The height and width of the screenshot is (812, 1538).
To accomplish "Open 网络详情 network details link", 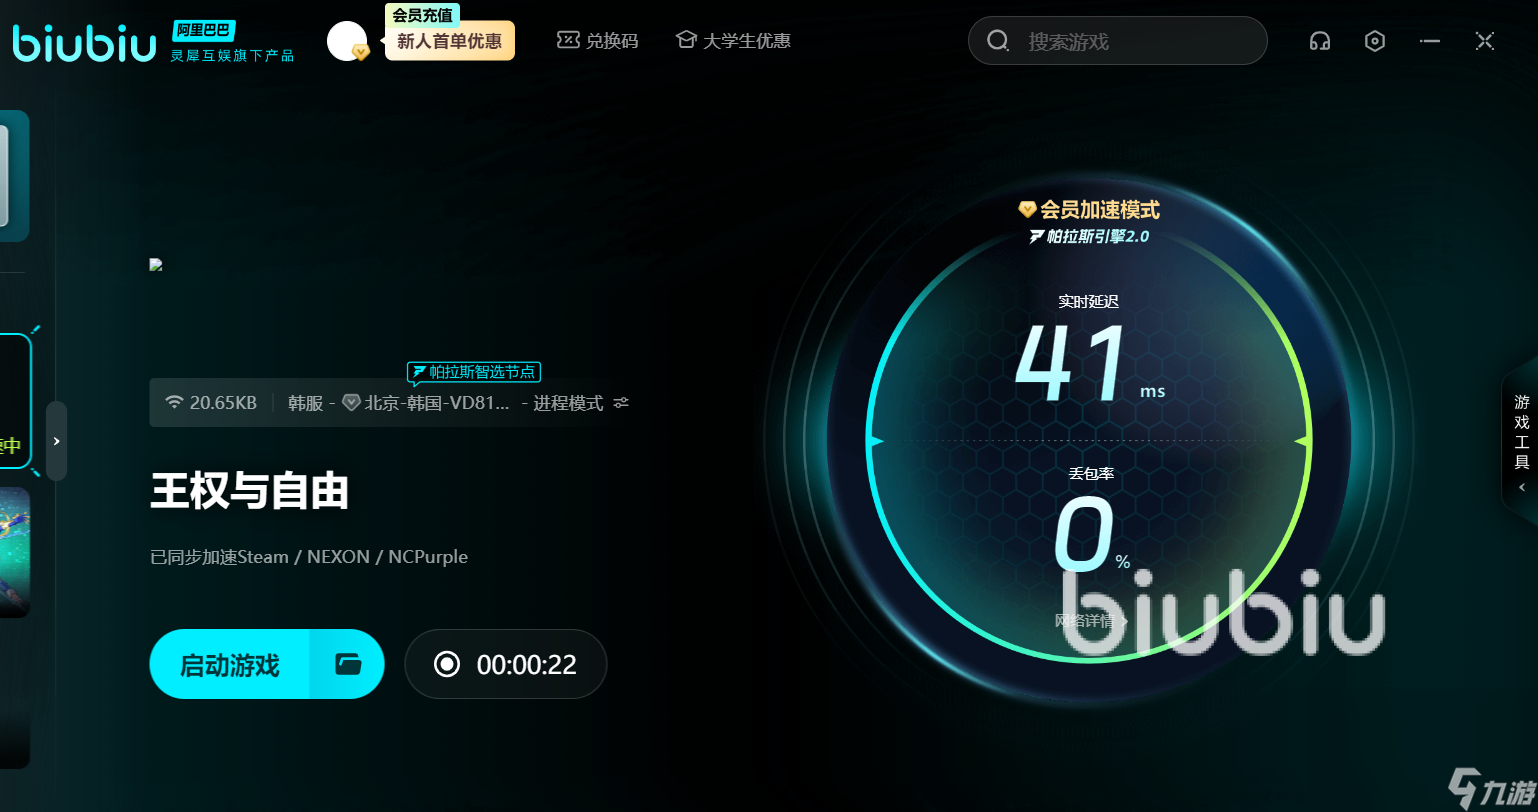I will [x=1091, y=621].
